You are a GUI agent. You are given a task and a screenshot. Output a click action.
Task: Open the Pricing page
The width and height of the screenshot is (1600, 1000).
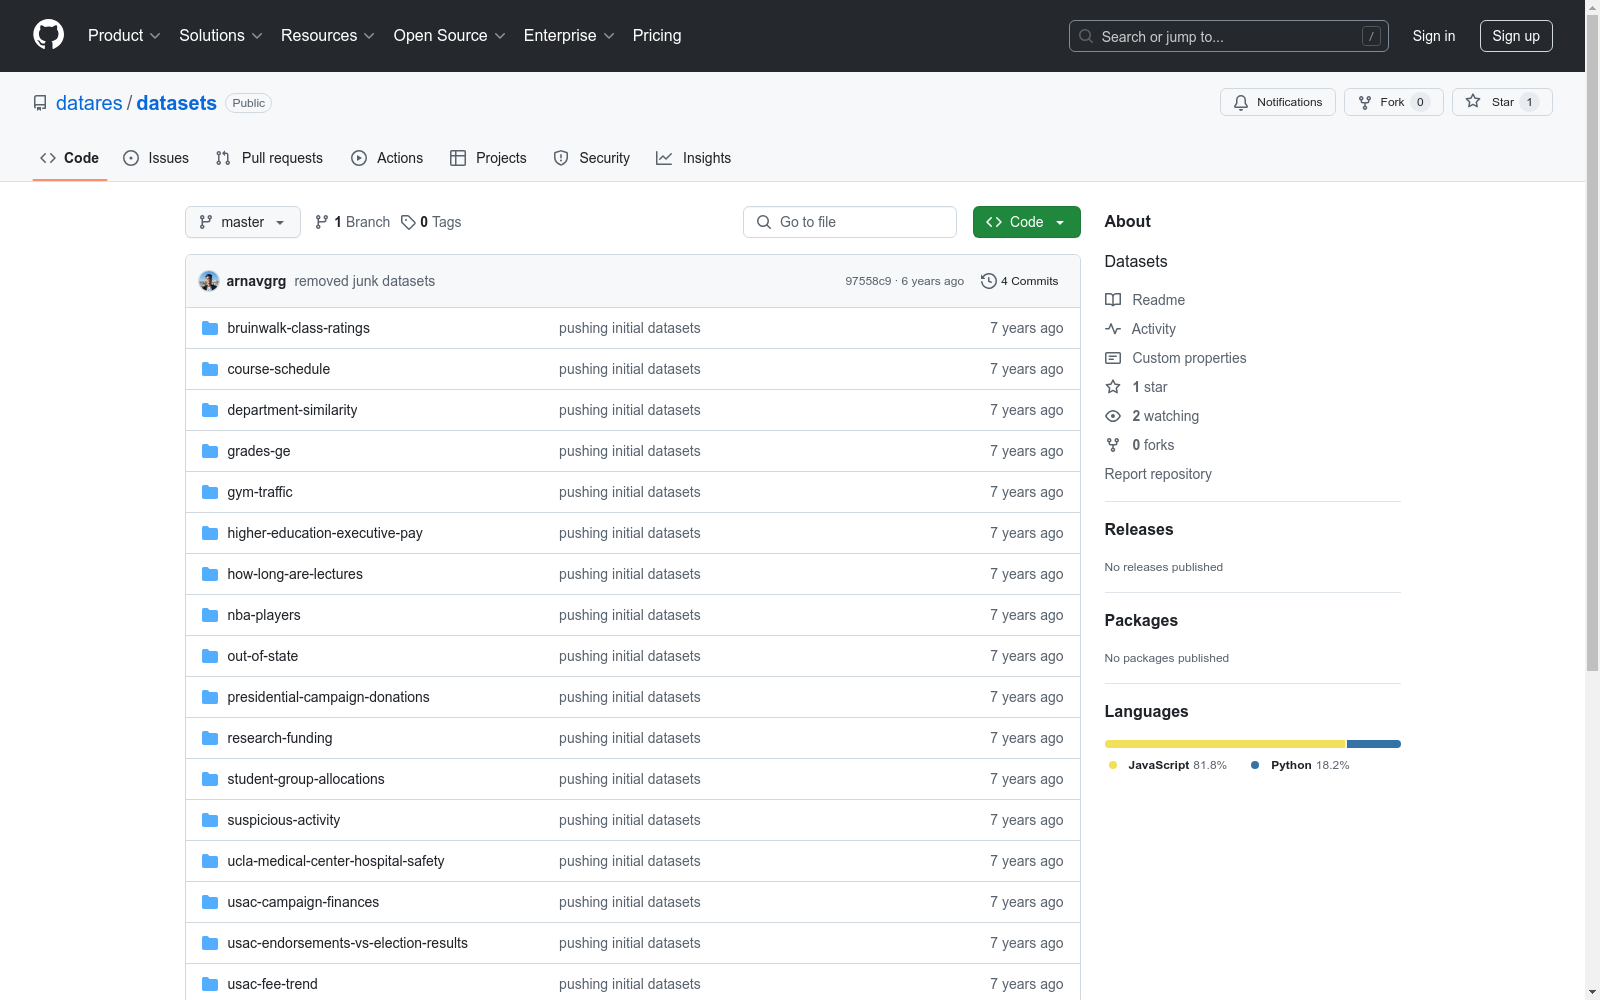coord(657,35)
